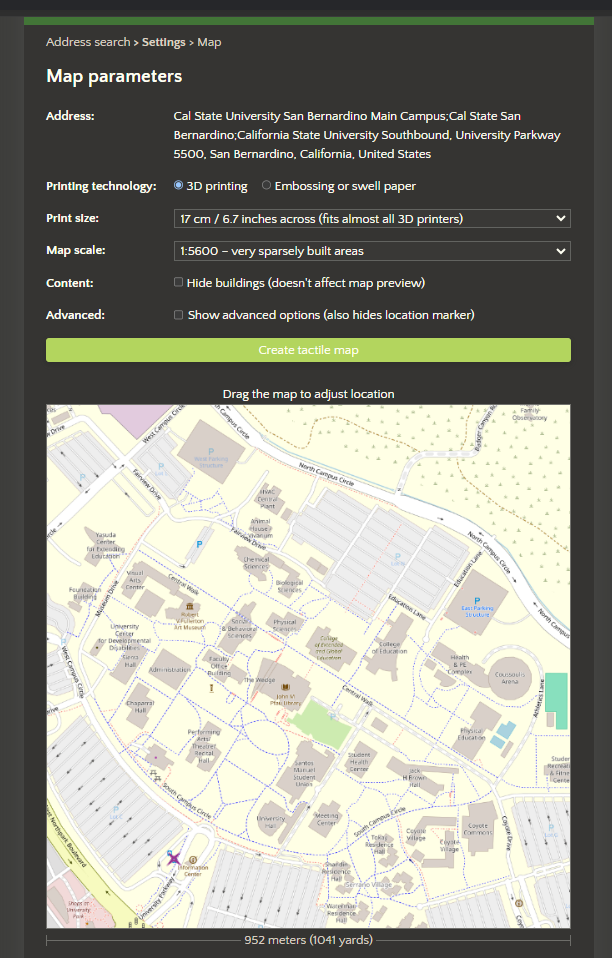Image resolution: width=612 pixels, height=958 pixels.
Task: Click the Create tactile map button
Action: point(308,350)
